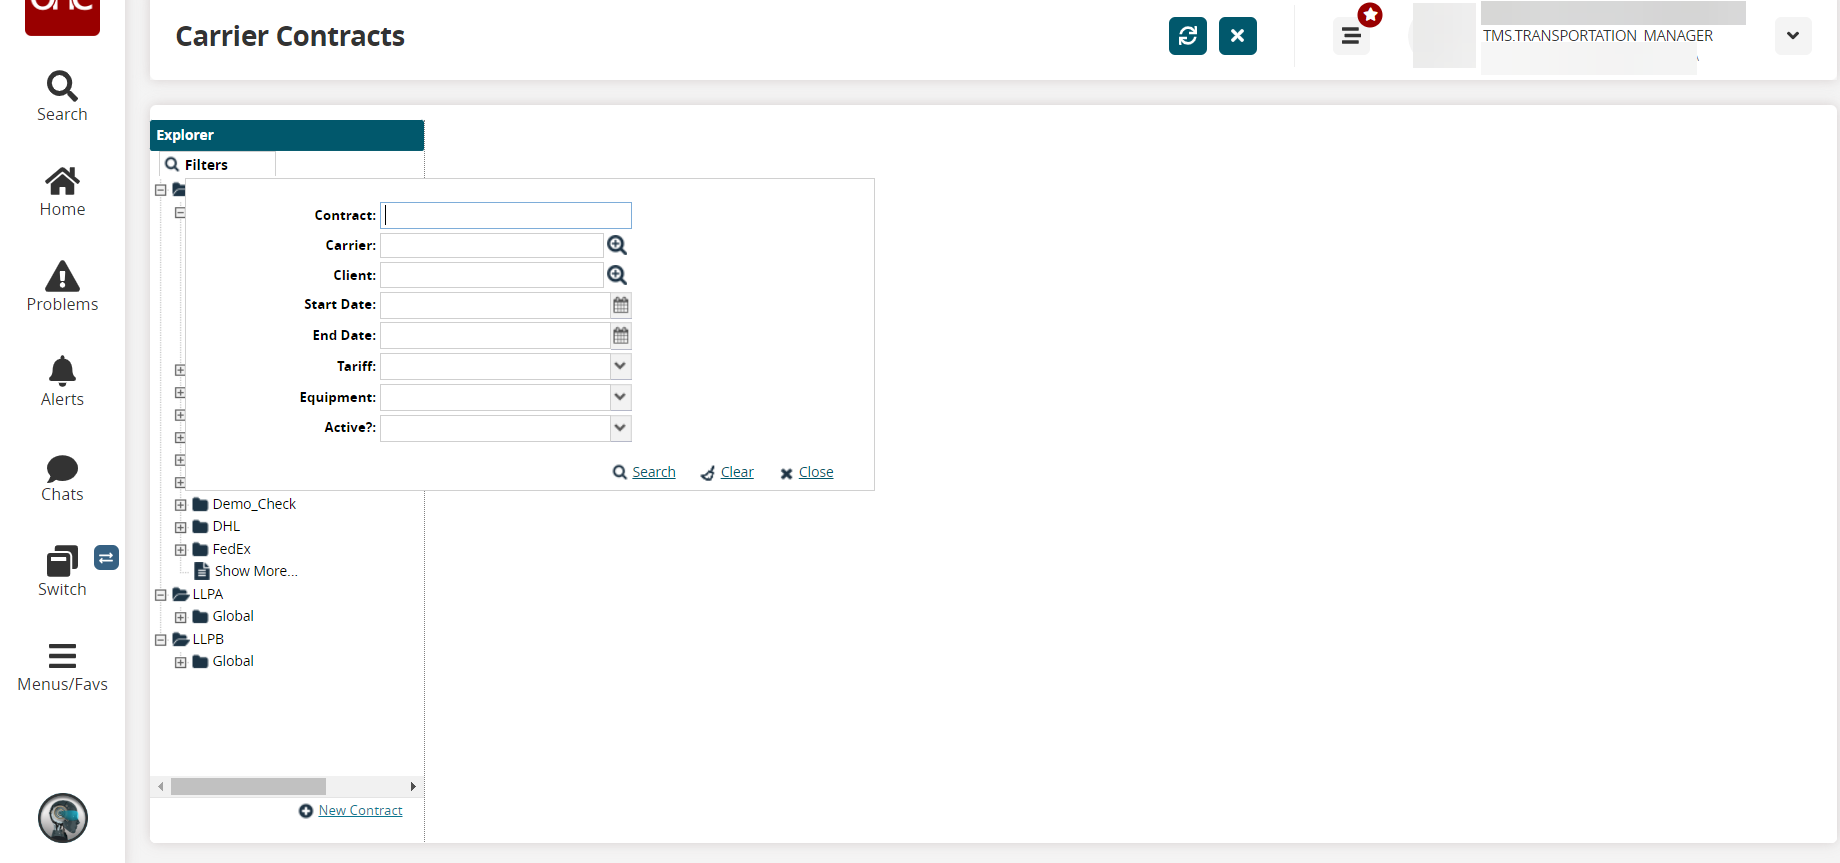Select the LLPB folder

[208, 639]
